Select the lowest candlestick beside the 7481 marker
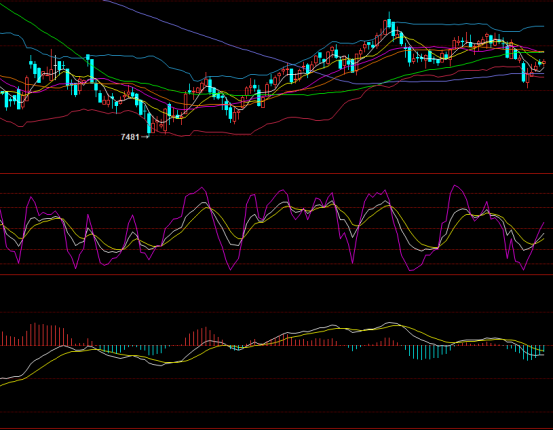554x430 pixels. (149, 123)
